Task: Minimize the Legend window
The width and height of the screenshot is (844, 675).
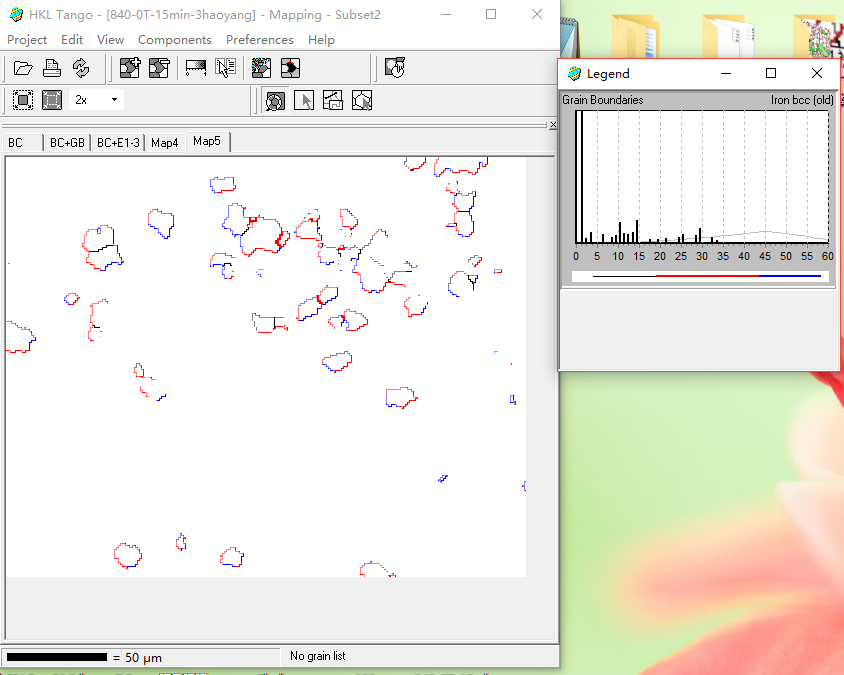Action: coord(726,73)
